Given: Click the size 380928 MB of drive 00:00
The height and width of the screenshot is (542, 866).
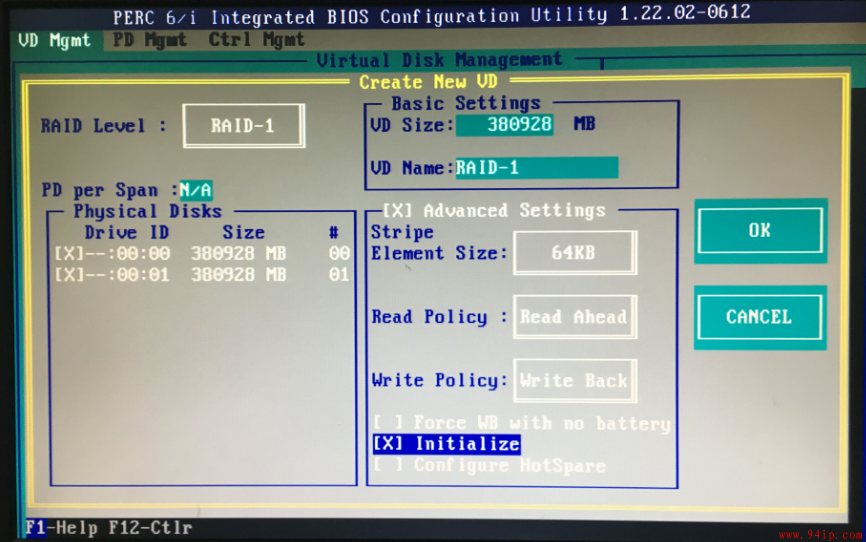Looking at the screenshot, I should pos(239,254).
